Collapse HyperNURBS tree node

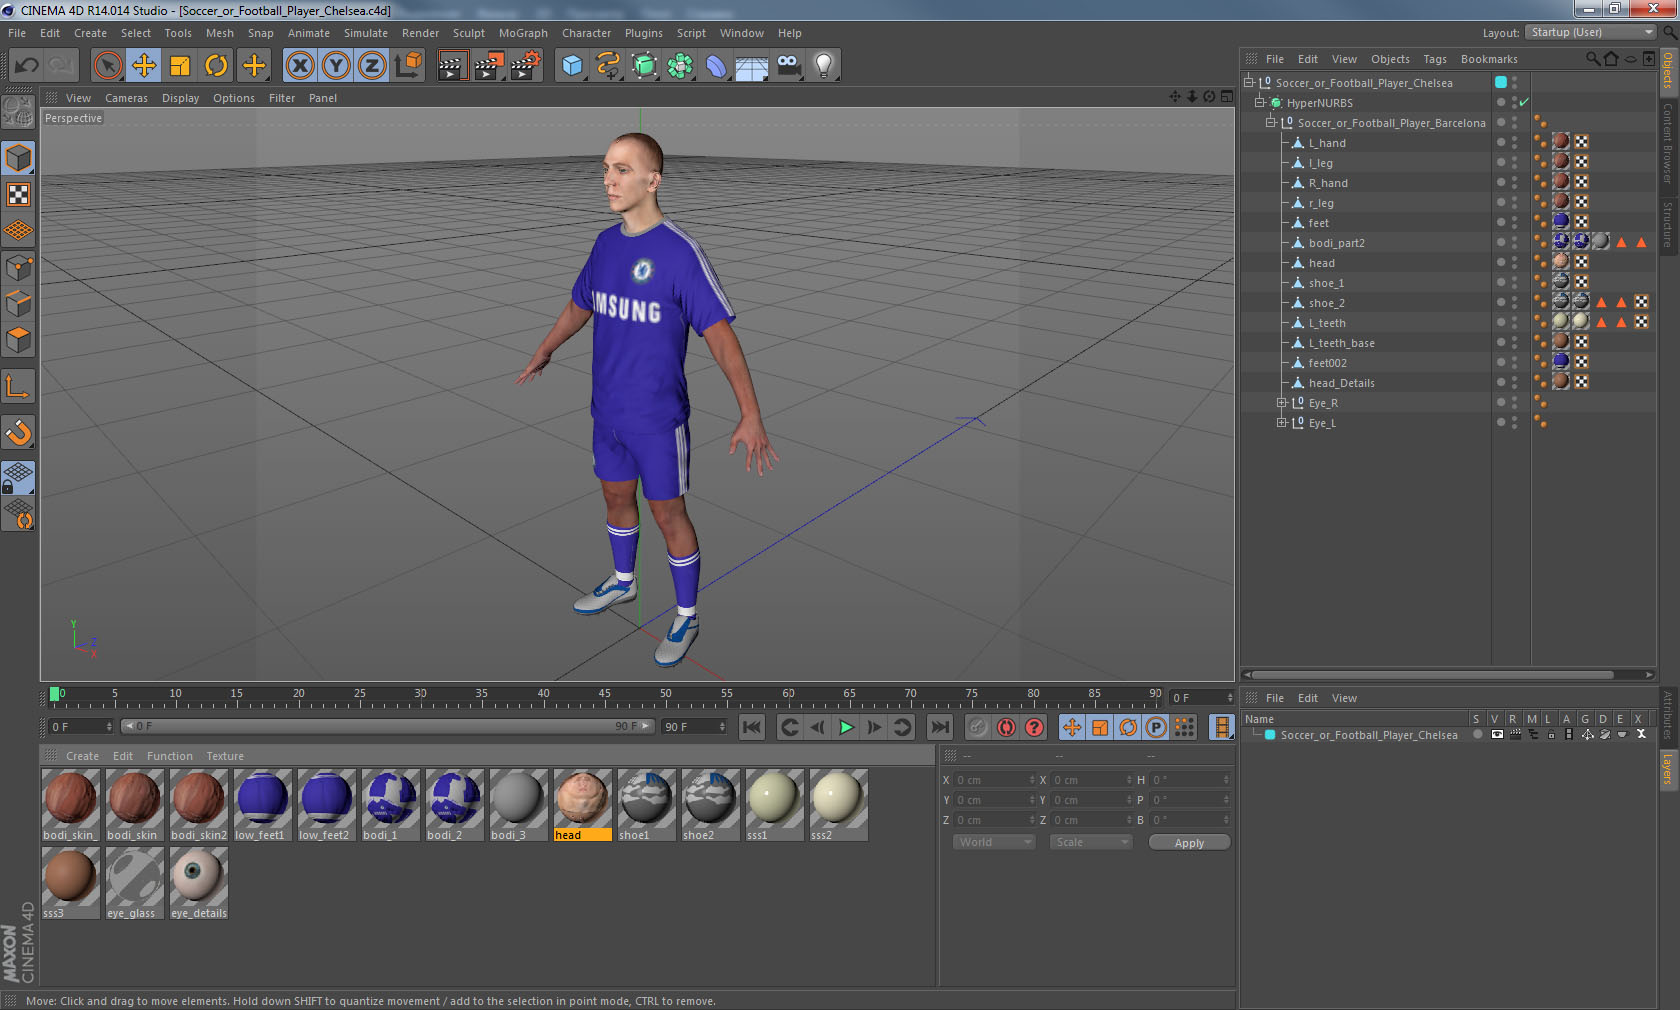point(1260,102)
